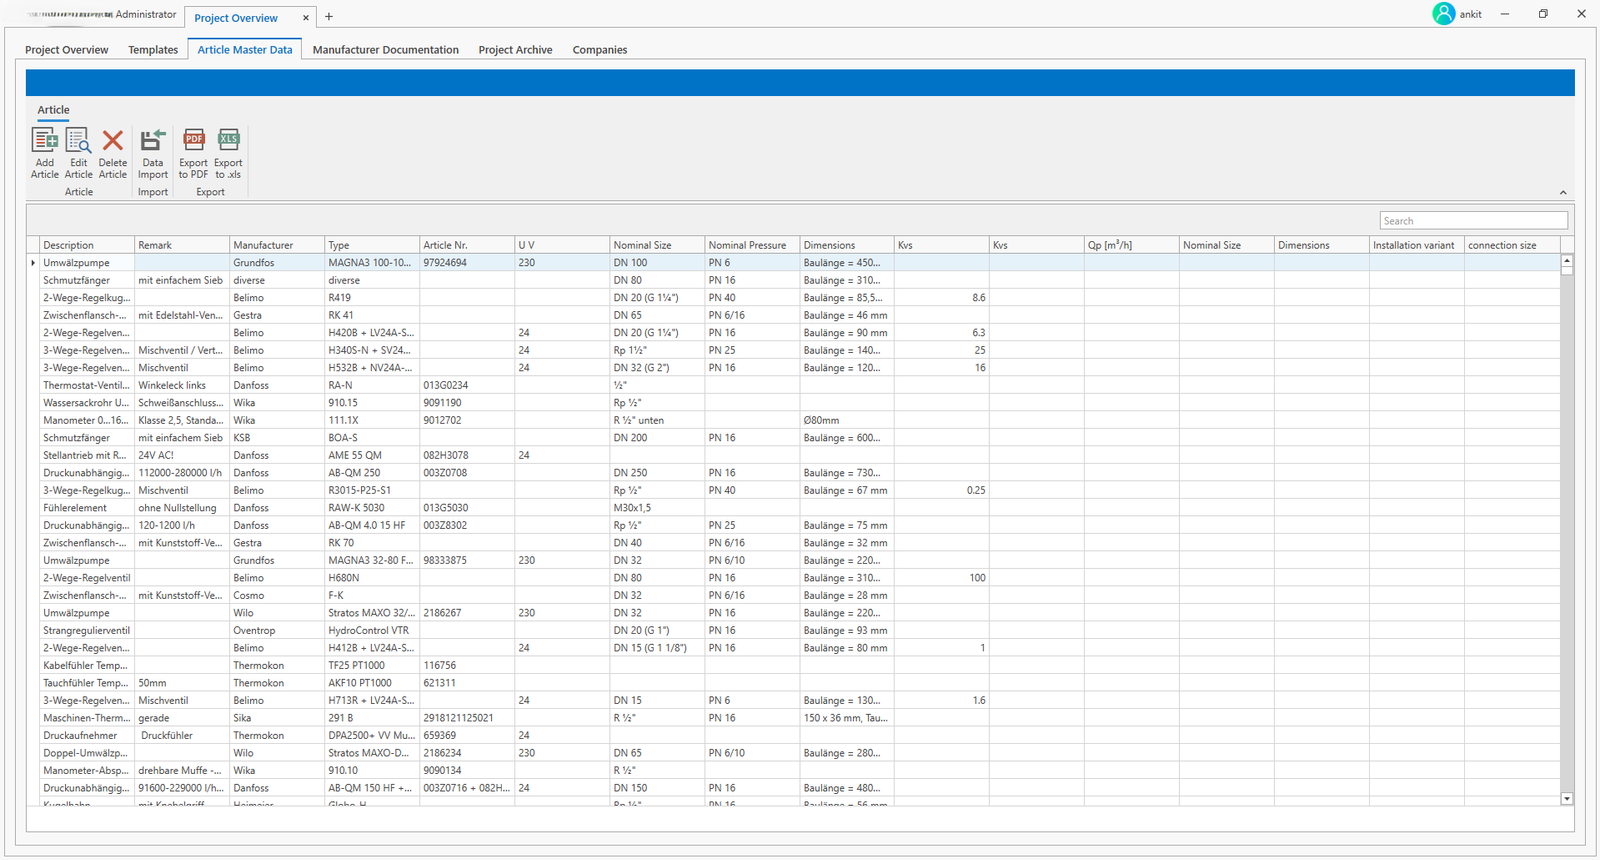Image resolution: width=1600 pixels, height=860 pixels.
Task: Select the Templates tab
Action: 153,50
